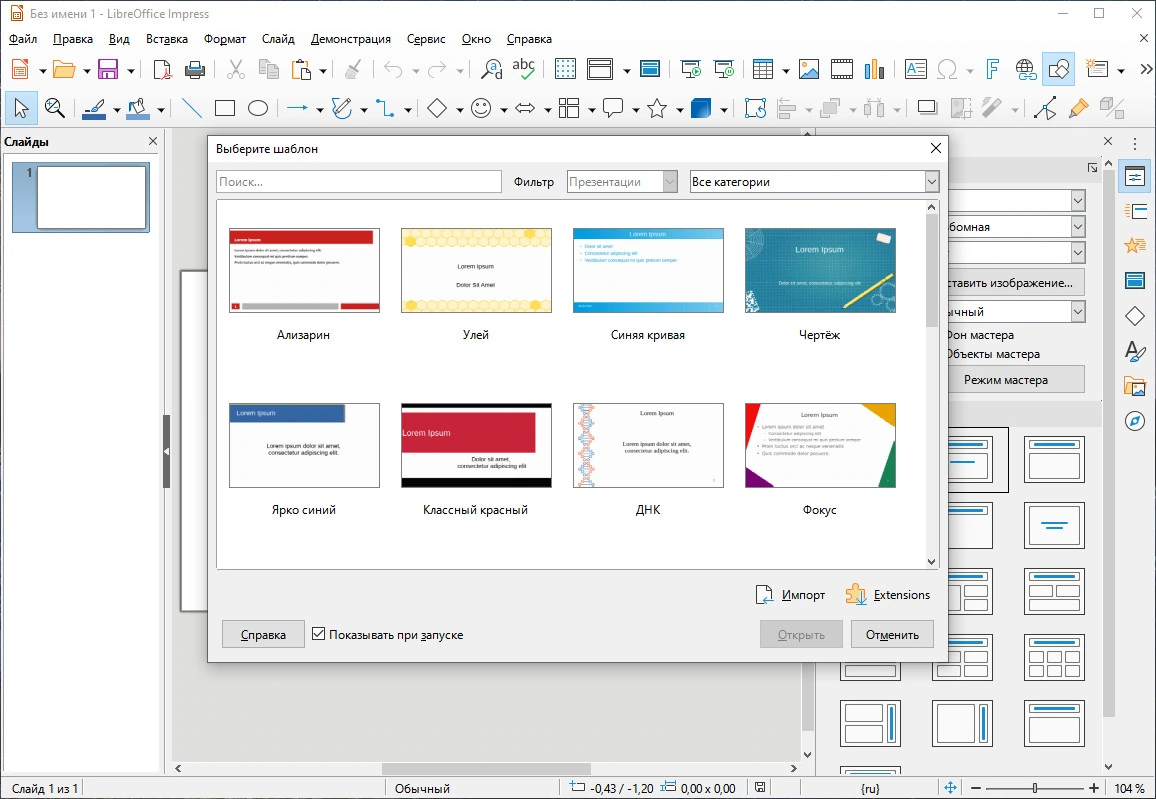Open the Презентации filter dropdown
1156x799 pixels.
pyautogui.click(x=622, y=181)
